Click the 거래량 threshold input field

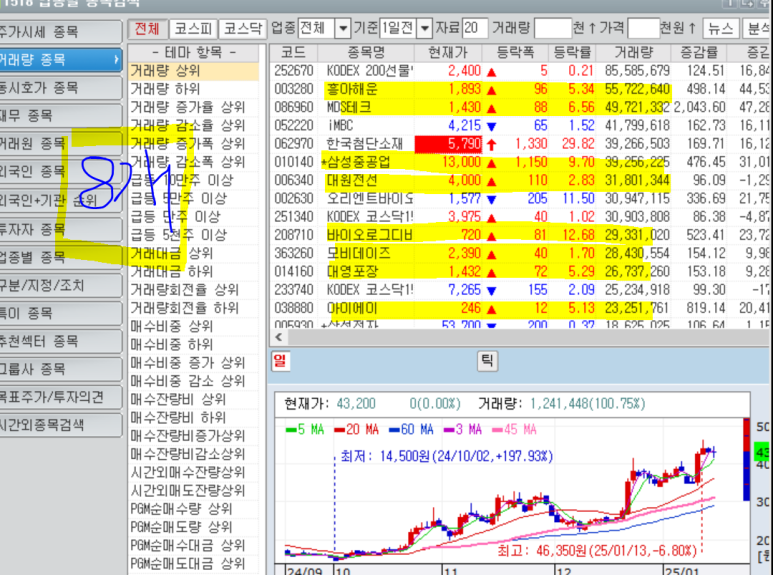point(553,29)
